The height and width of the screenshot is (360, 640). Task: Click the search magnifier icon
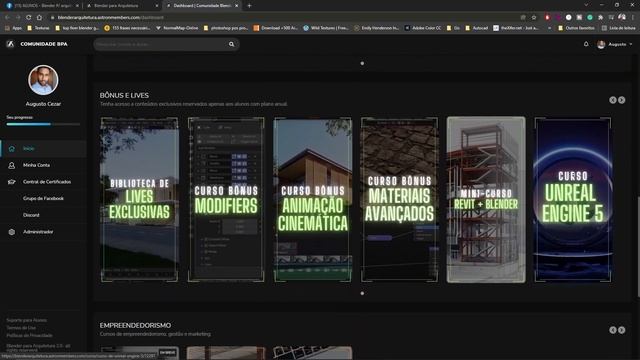[x=231, y=44]
